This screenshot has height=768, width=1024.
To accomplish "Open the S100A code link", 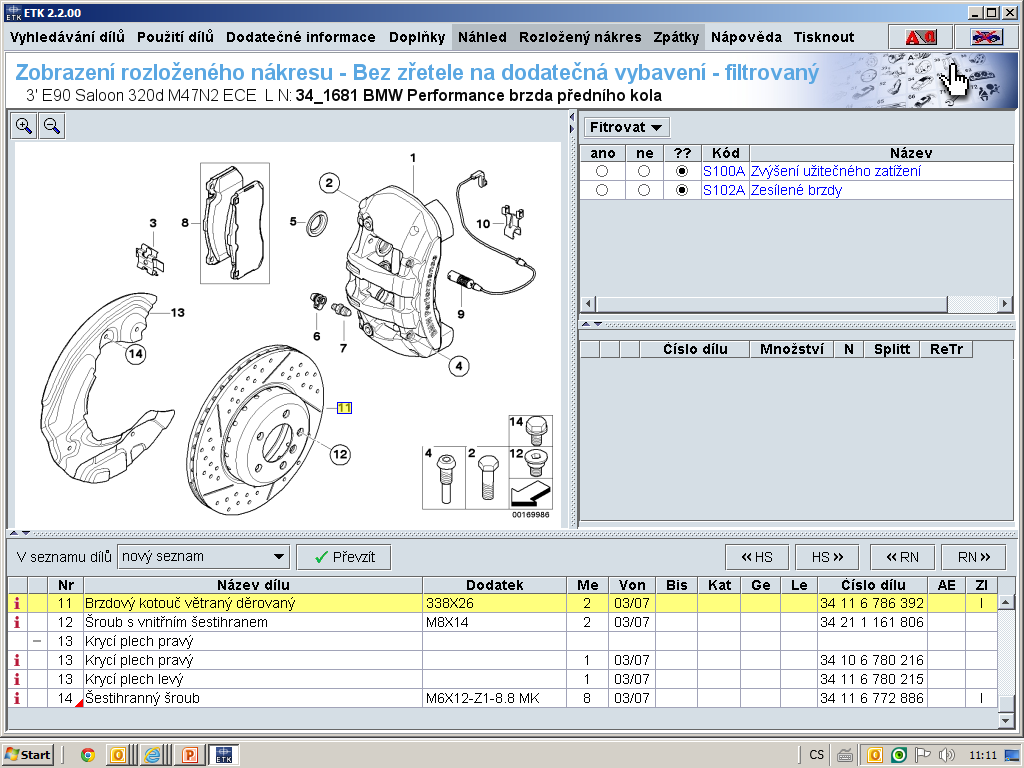I will pyautogui.click(x=724, y=171).
